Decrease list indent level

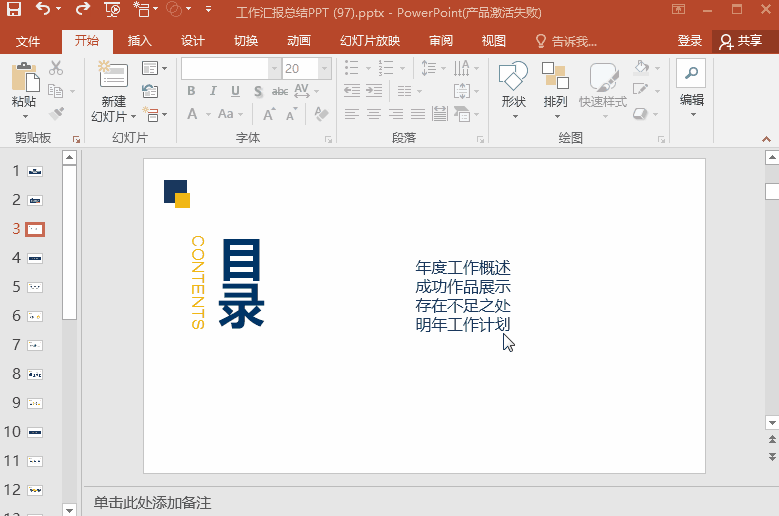[352, 90]
